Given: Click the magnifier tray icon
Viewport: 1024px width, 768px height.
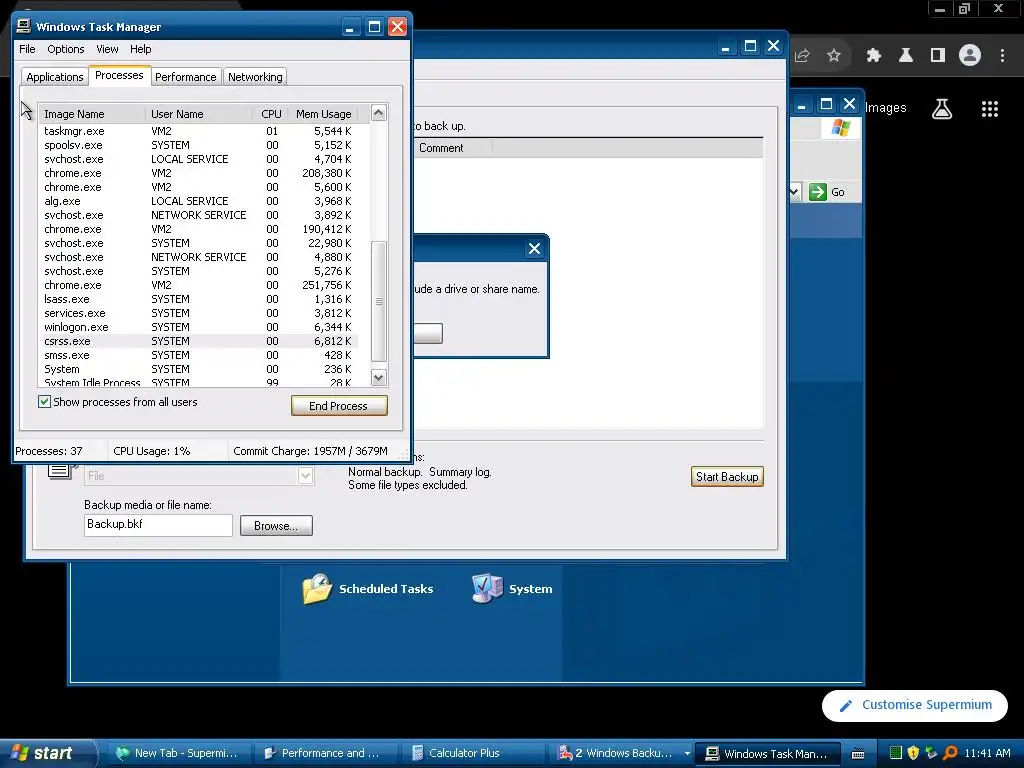Looking at the screenshot, I should point(950,753).
